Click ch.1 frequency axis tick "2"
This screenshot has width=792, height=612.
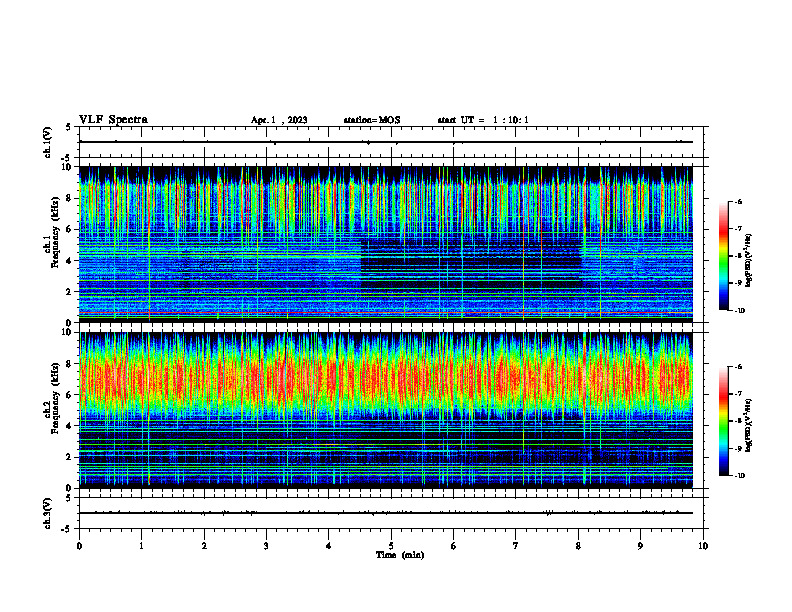point(69,291)
